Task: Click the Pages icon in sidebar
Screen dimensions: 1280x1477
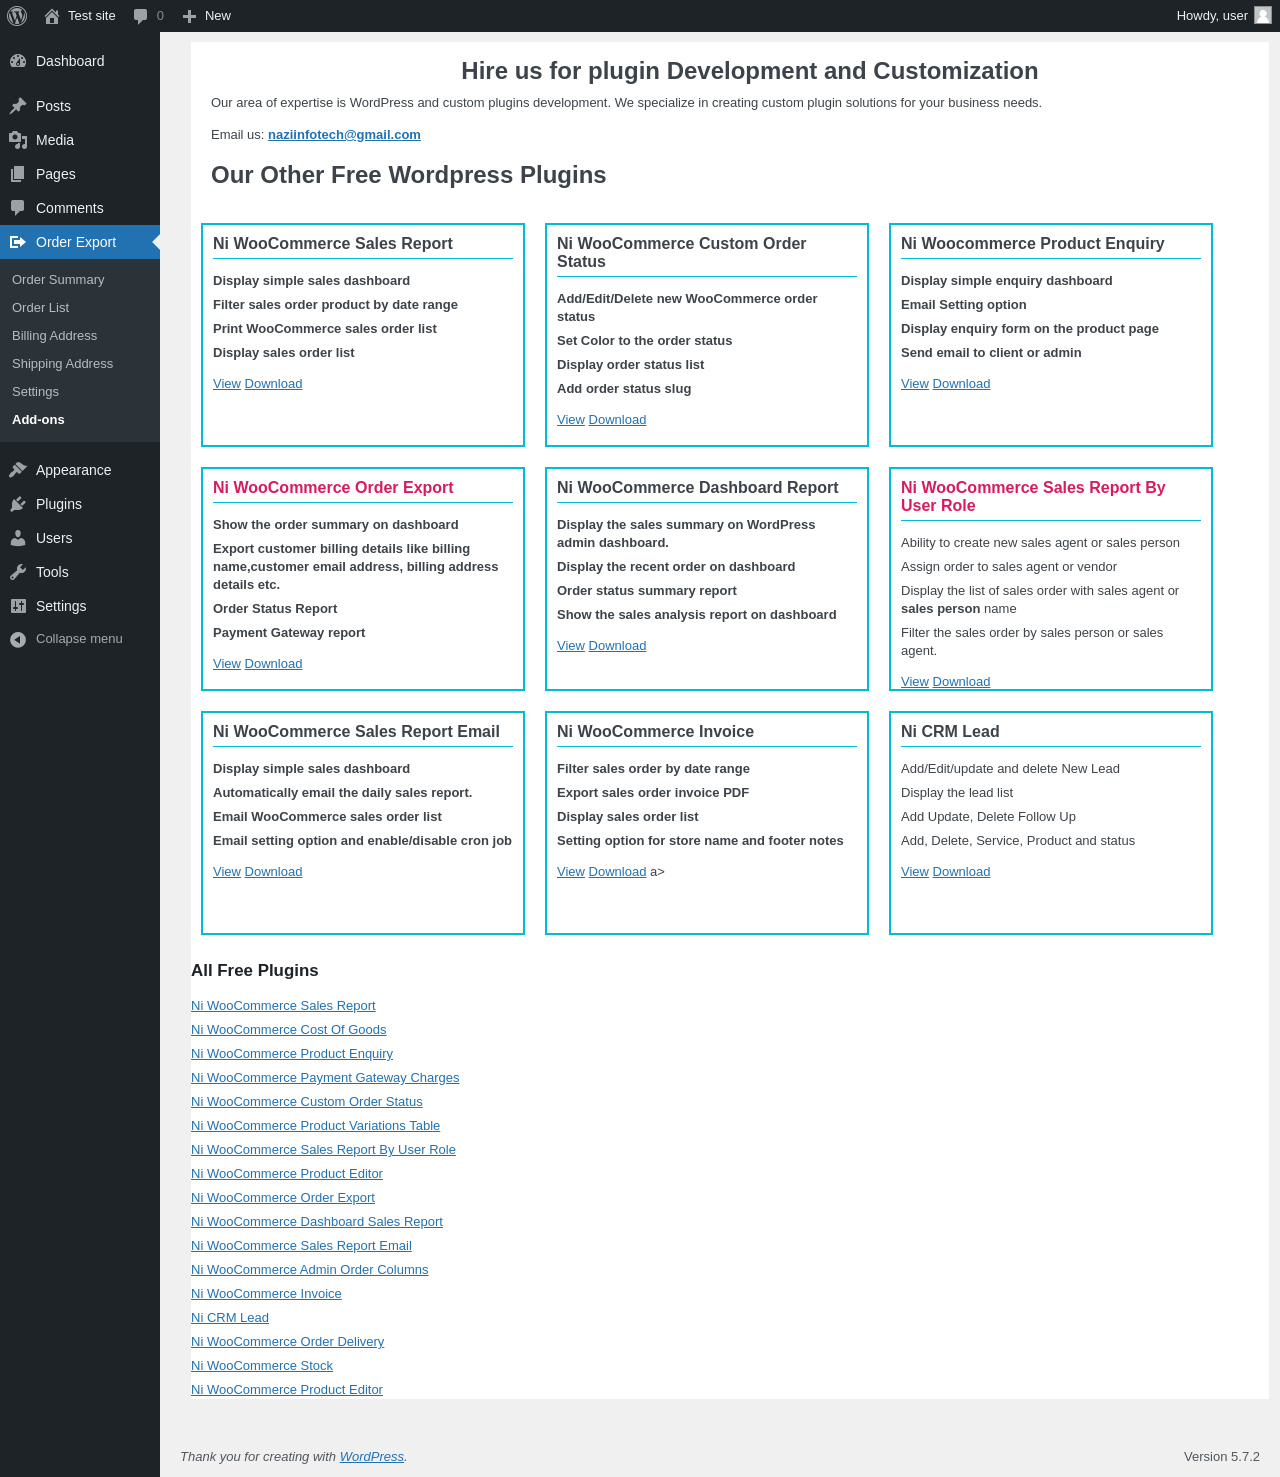Action: 18,174
